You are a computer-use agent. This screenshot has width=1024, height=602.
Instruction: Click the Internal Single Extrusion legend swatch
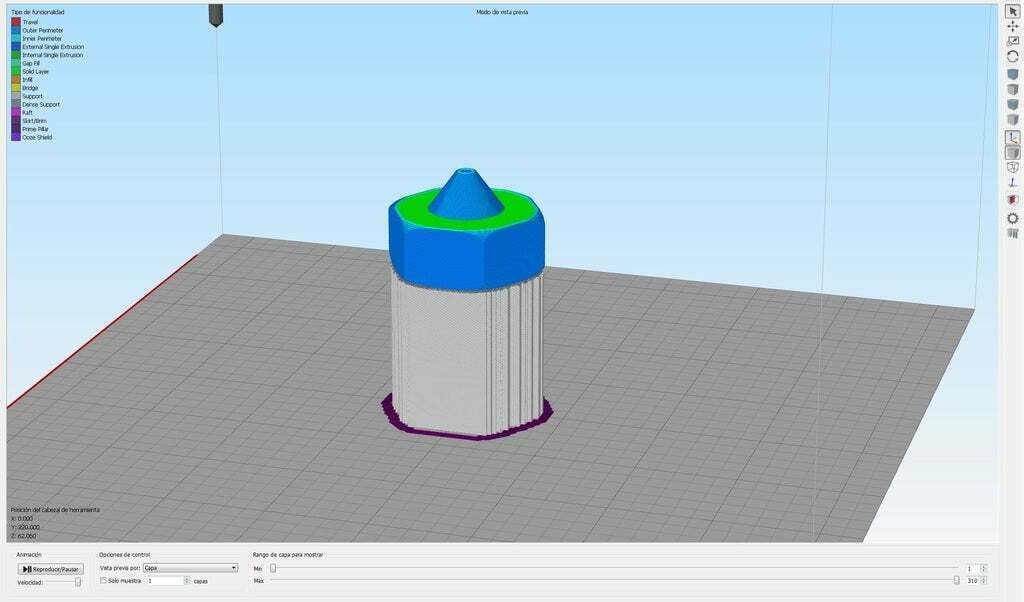click(16, 55)
